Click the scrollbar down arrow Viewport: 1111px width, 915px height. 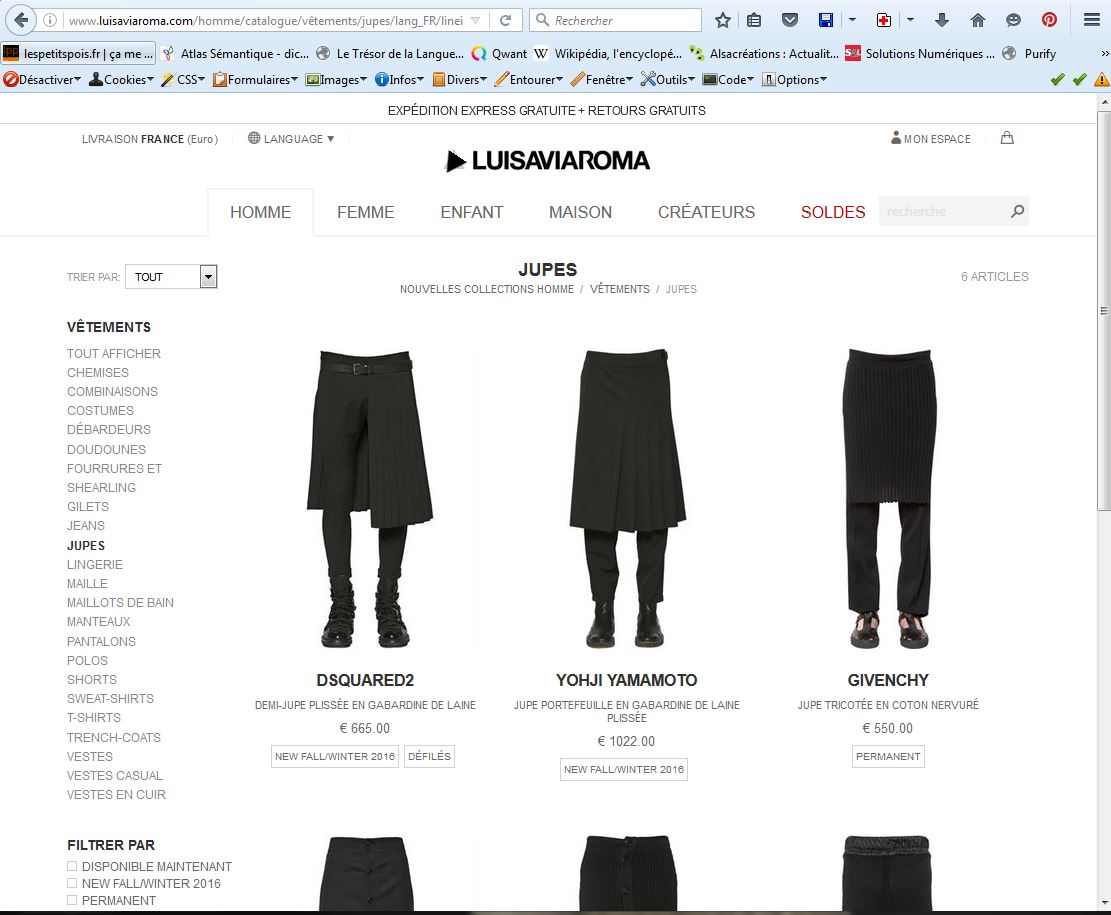[1104, 903]
